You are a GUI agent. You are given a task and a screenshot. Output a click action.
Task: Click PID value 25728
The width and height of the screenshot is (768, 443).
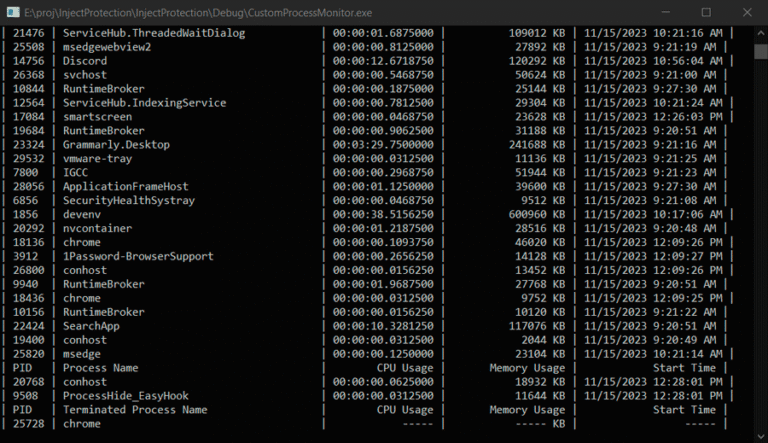click(28, 424)
